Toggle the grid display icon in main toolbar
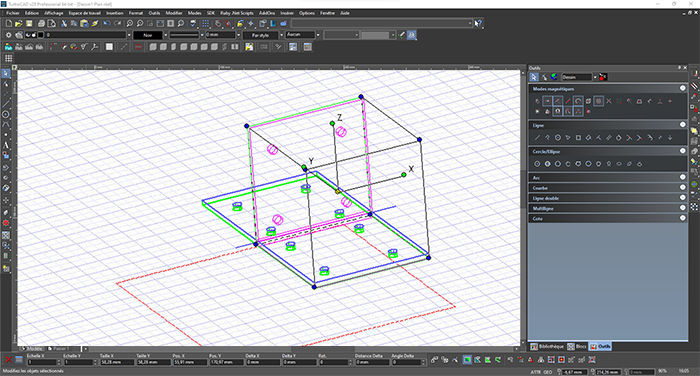The width and height of the screenshot is (700, 376). (x=205, y=23)
